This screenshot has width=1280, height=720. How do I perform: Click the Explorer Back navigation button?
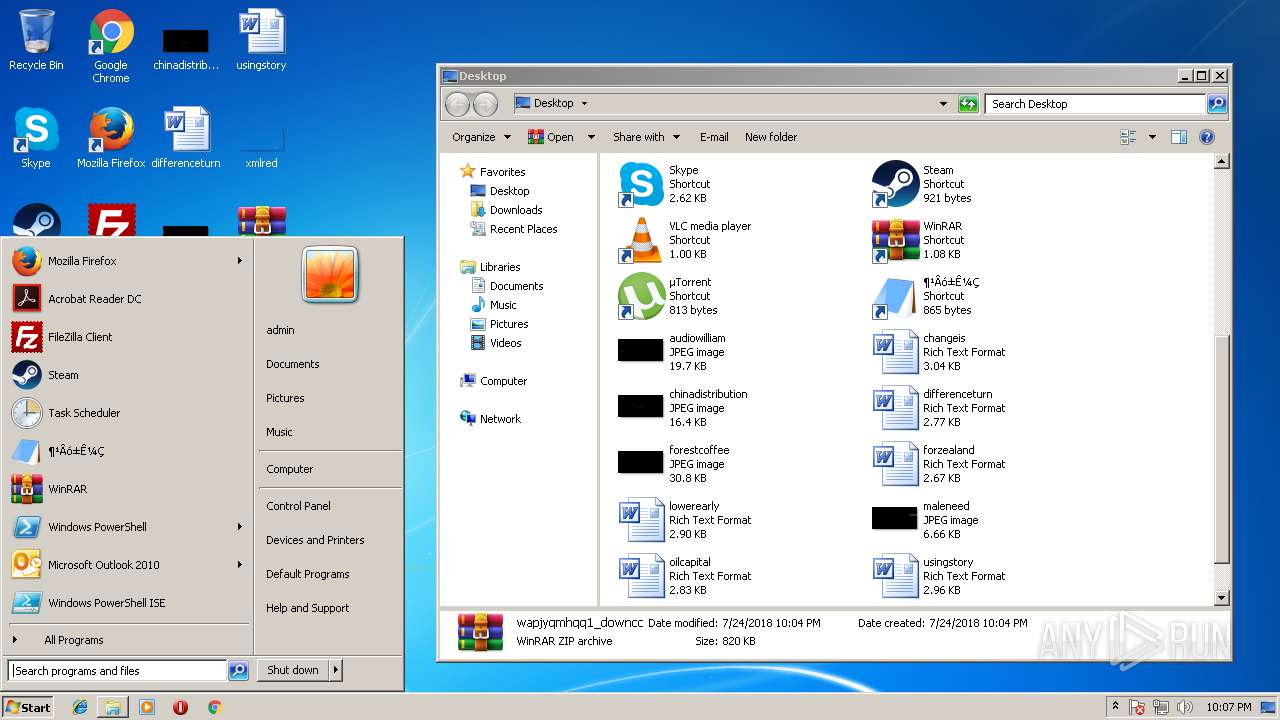tap(457, 103)
